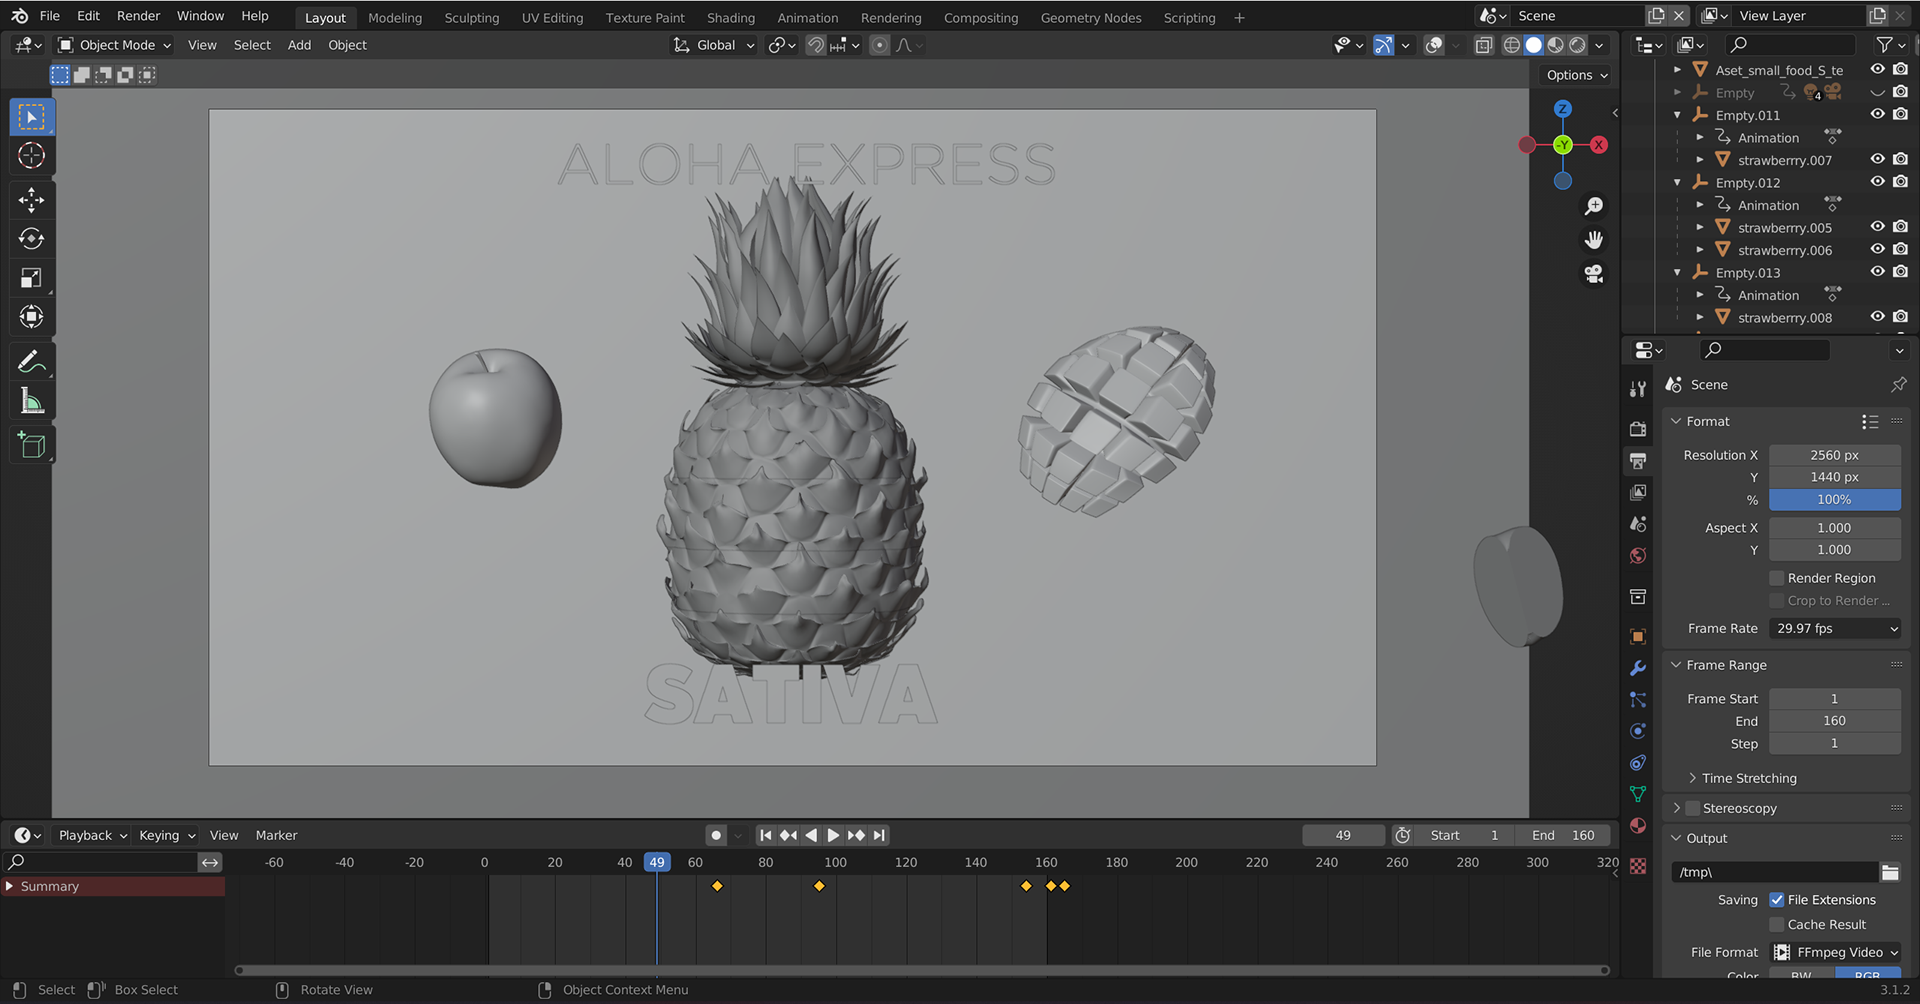Select the Move tool in toolbar
Screen dimensions: 1920x1004
click(x=31, y=200)
